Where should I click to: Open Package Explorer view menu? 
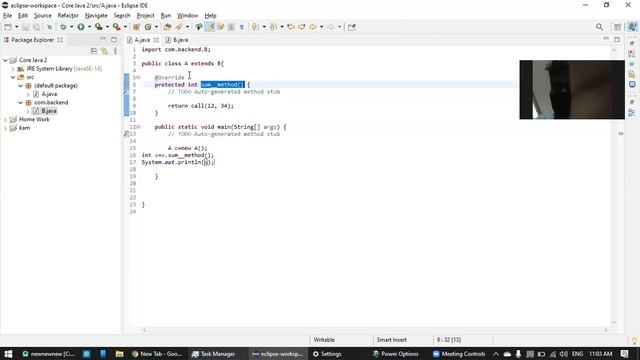tap(115, 51)
